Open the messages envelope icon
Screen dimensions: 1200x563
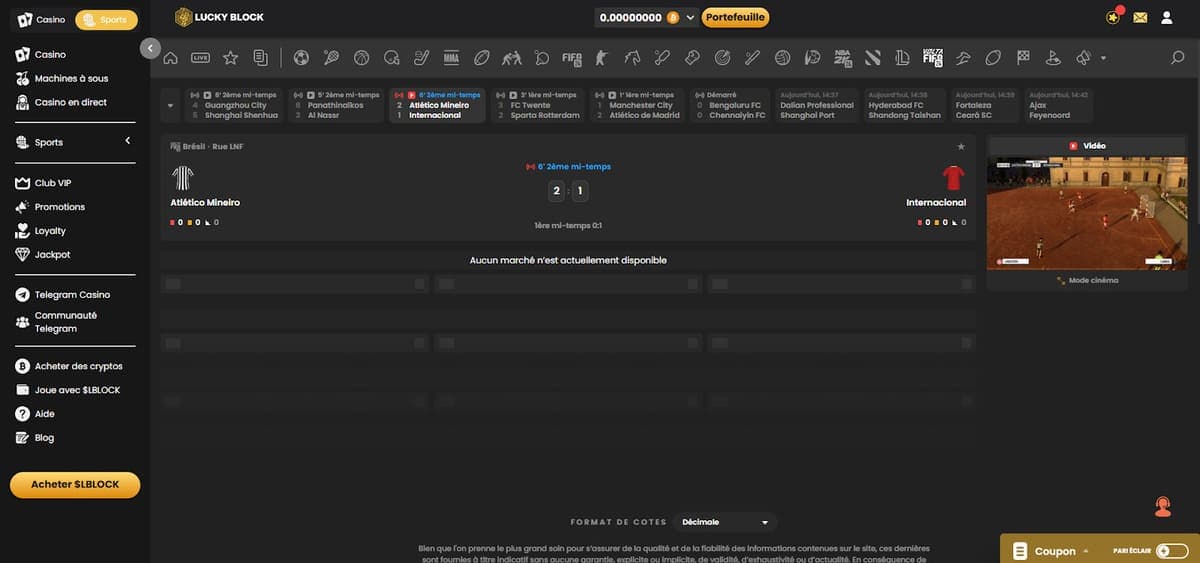1140,18
